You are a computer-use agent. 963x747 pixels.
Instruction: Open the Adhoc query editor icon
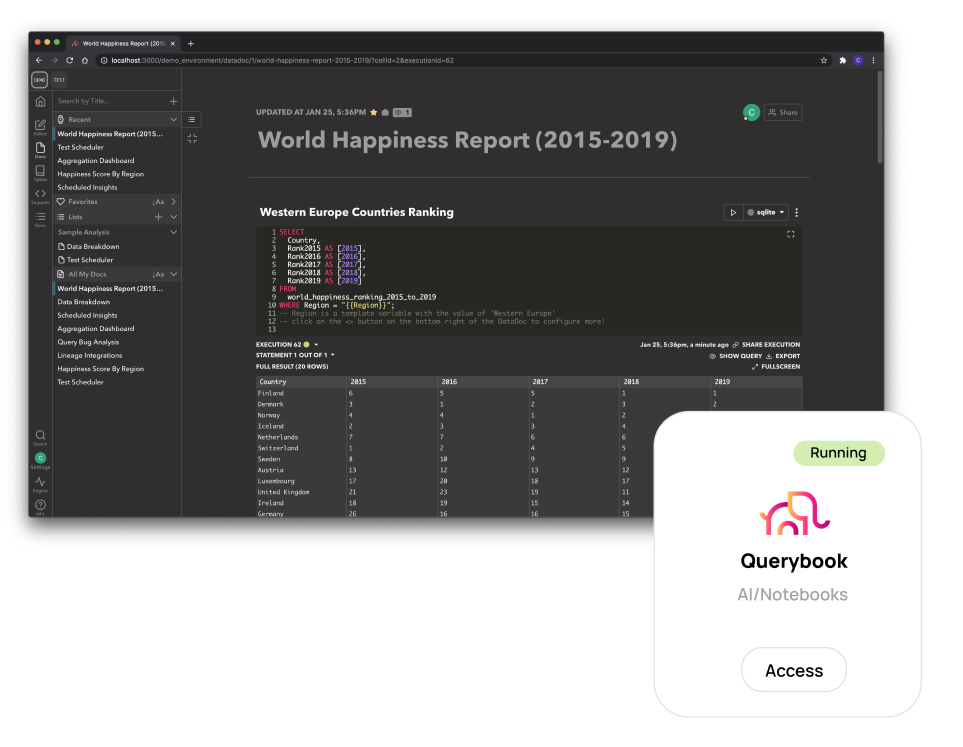[x=41, y=126]
